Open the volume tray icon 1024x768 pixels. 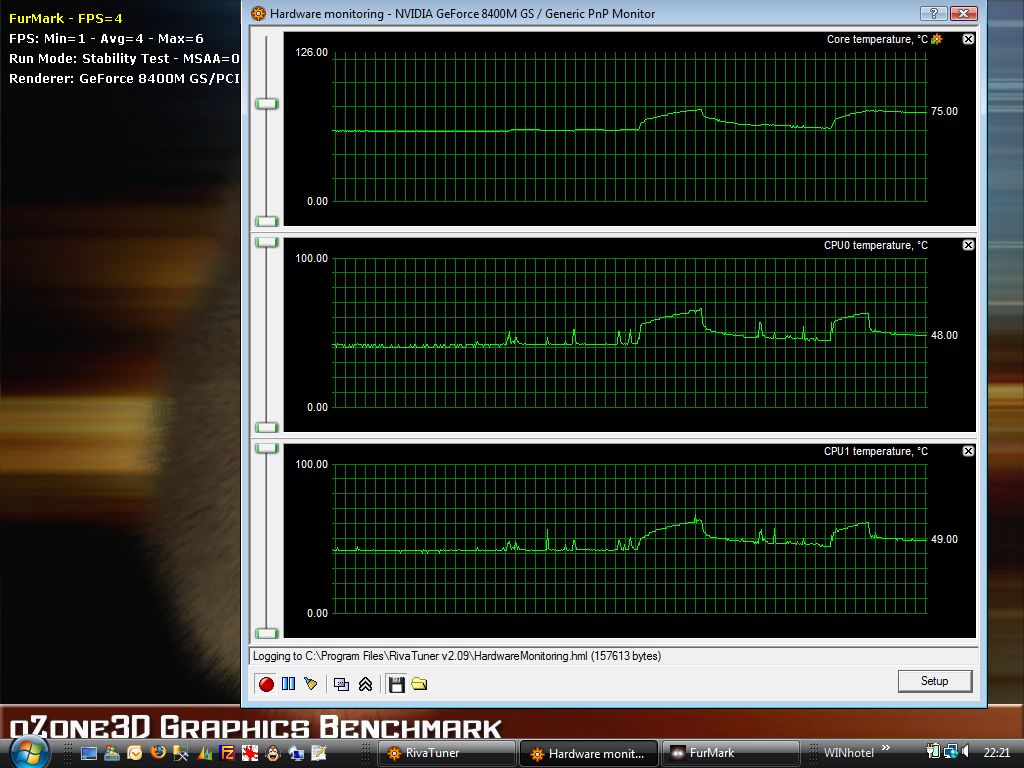click(966, 752)
